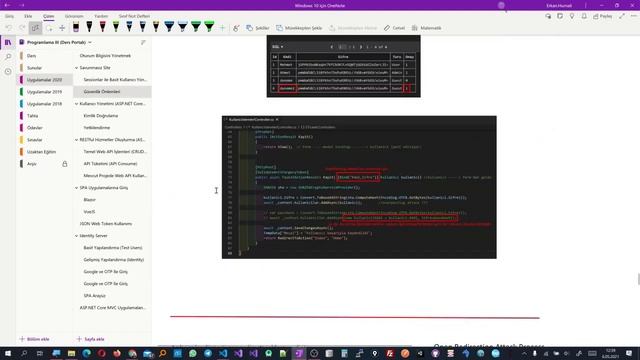Image resolution: width=640 pixels, height=360 pixels.
Task: Choose the blue tipped pen
Action: [x=129, y=27]
